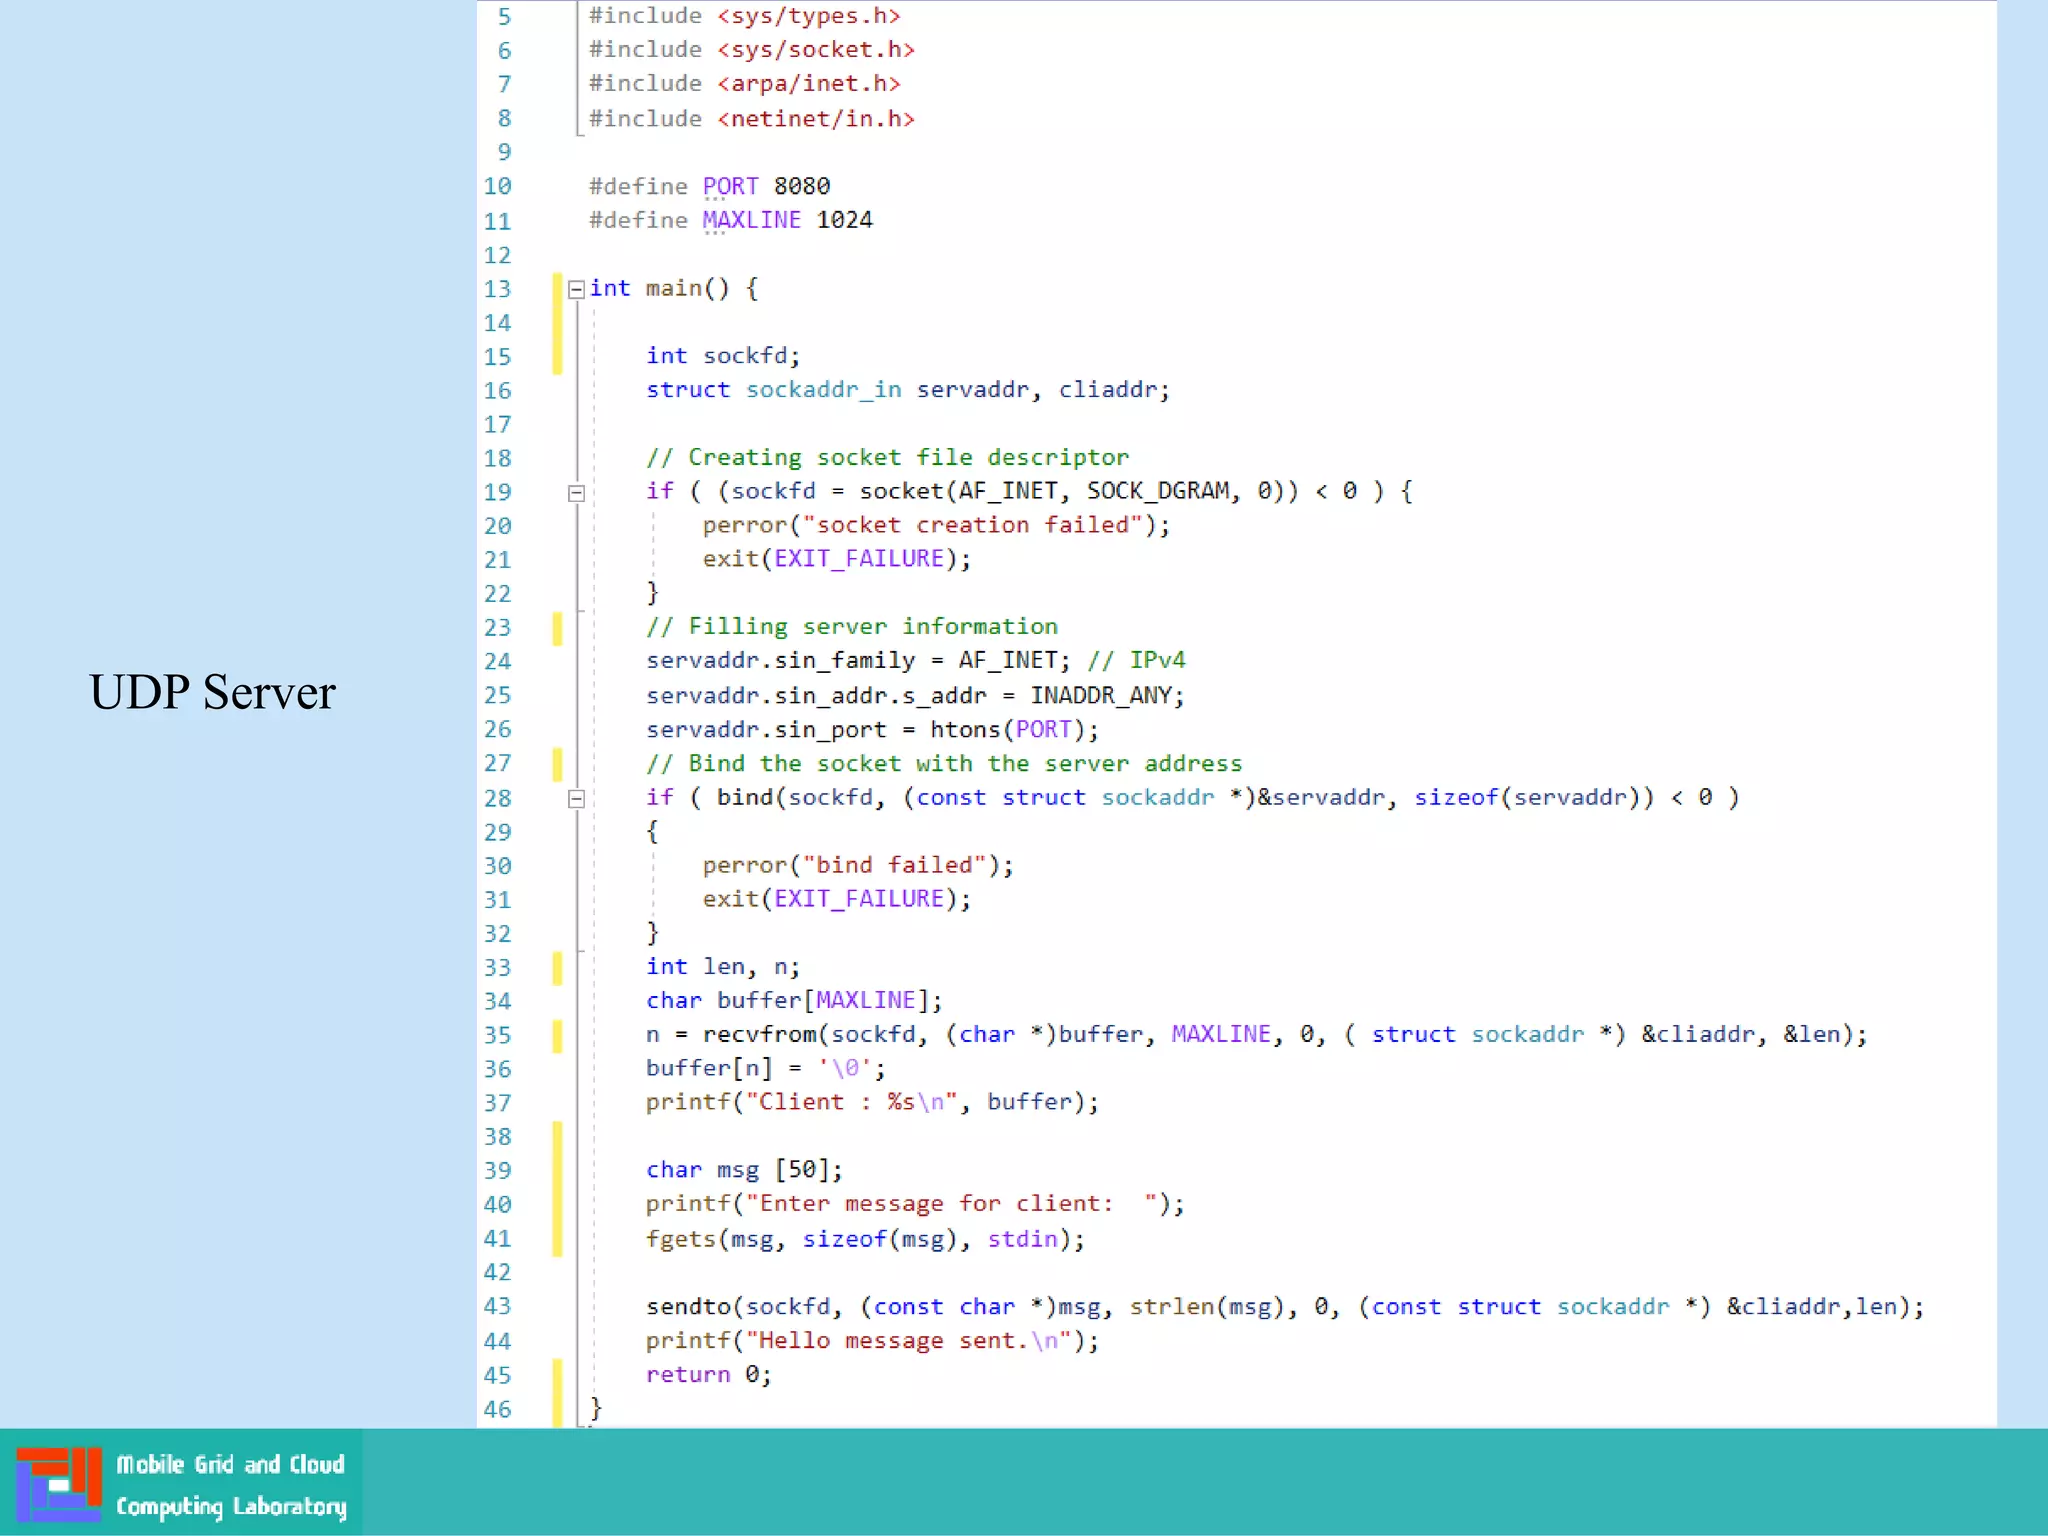
Task: Collapse the socket creation if block
Action: (x=576, y=493)
